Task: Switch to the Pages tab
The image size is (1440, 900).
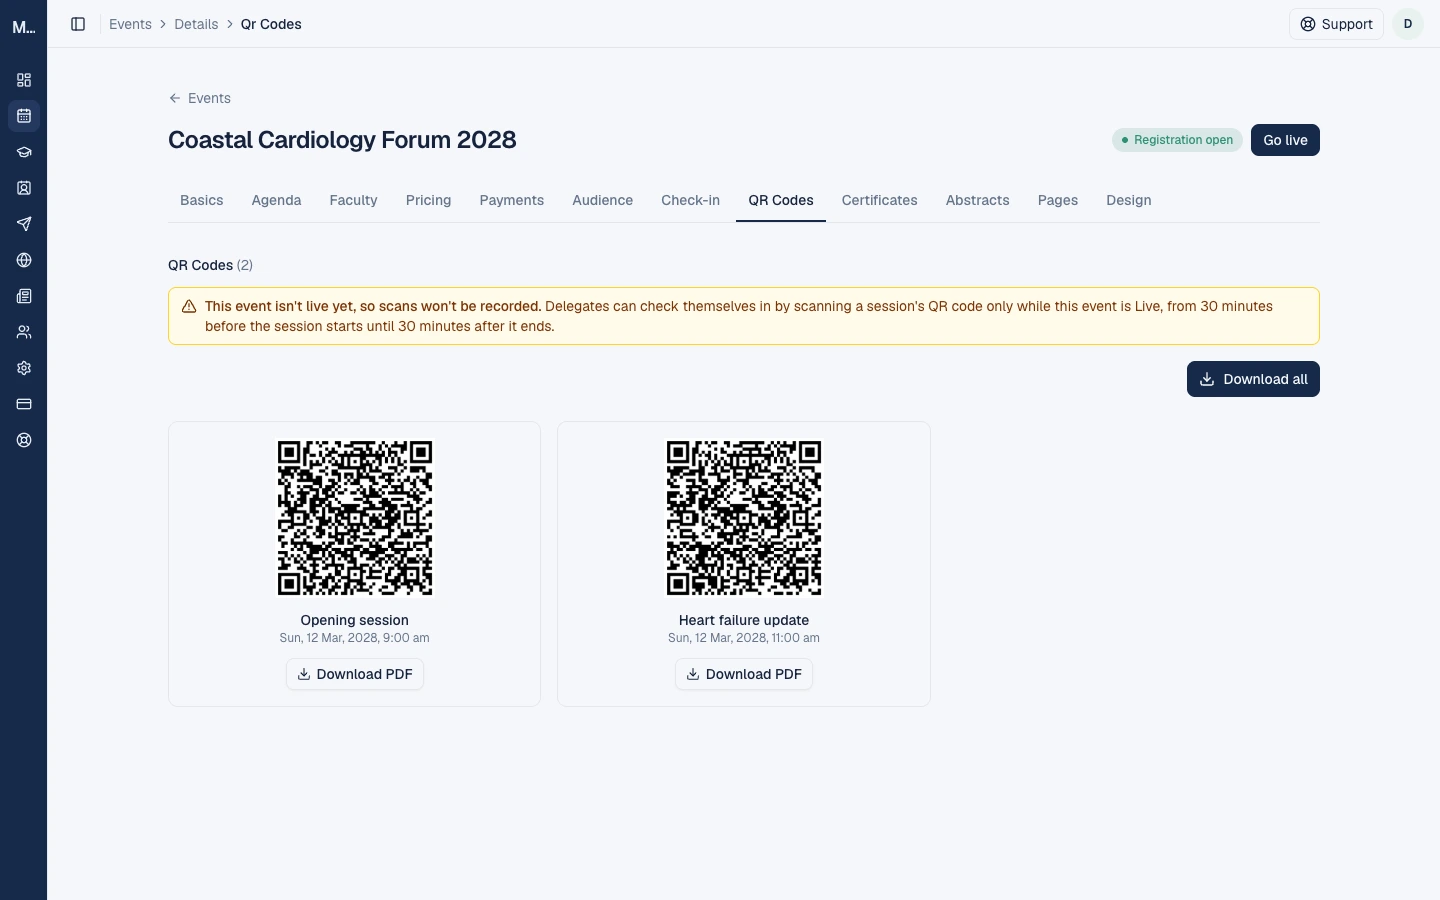Action: coord(1058,200)
